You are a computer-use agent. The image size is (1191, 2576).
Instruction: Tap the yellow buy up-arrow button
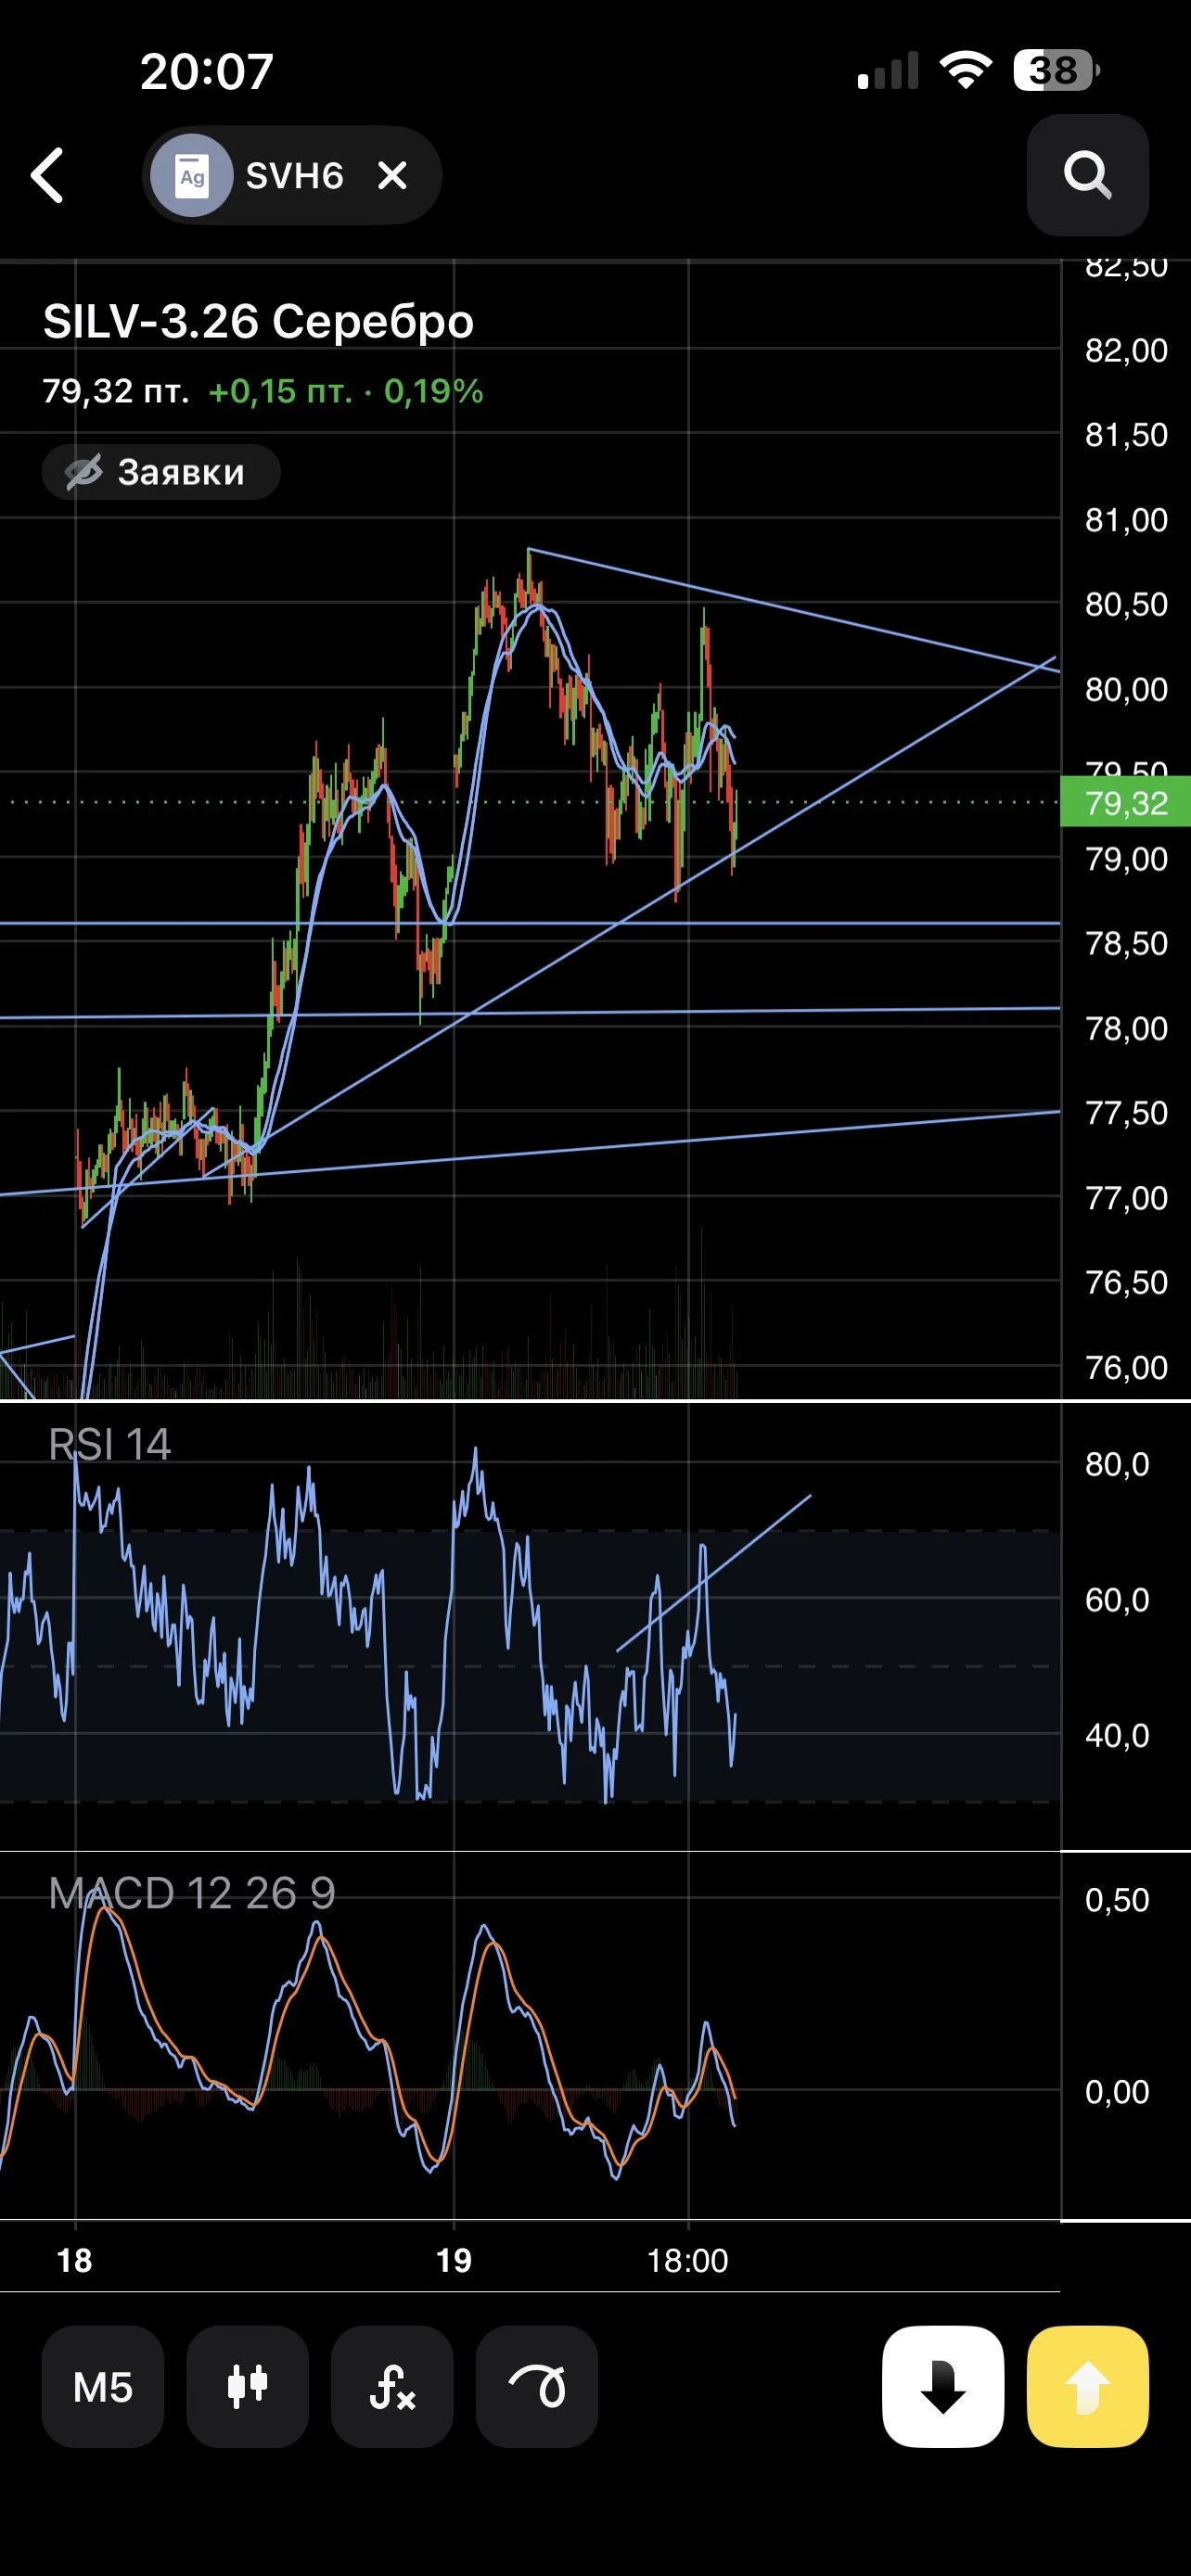tap(1088, 2387)
